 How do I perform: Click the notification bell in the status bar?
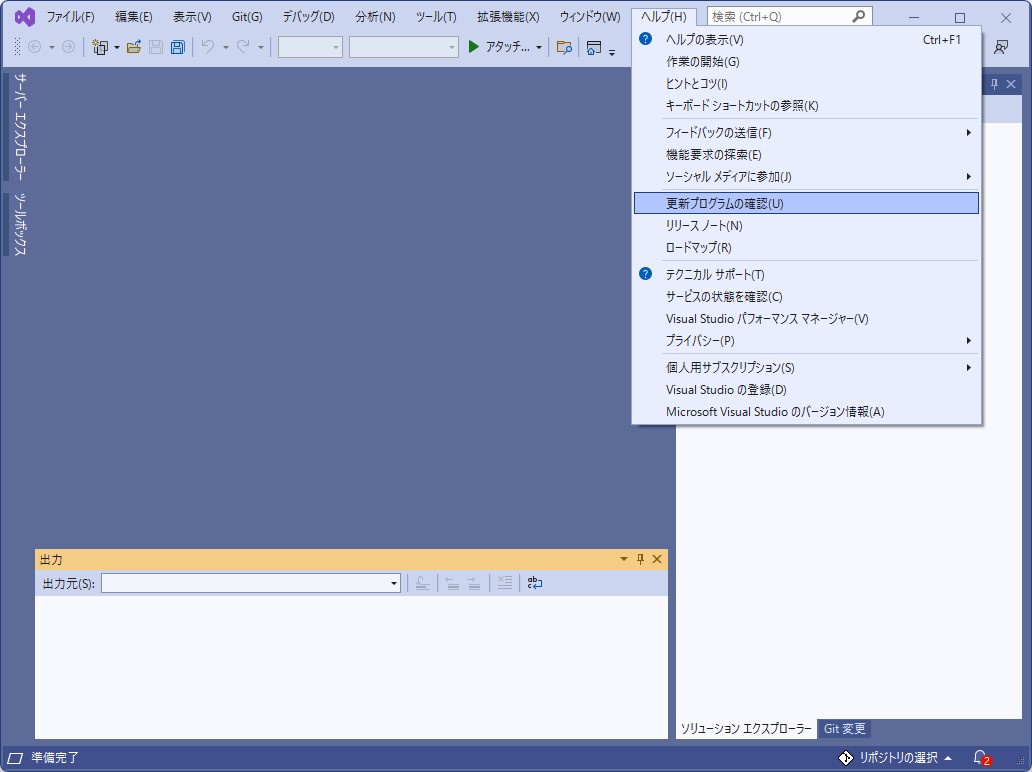978,759
